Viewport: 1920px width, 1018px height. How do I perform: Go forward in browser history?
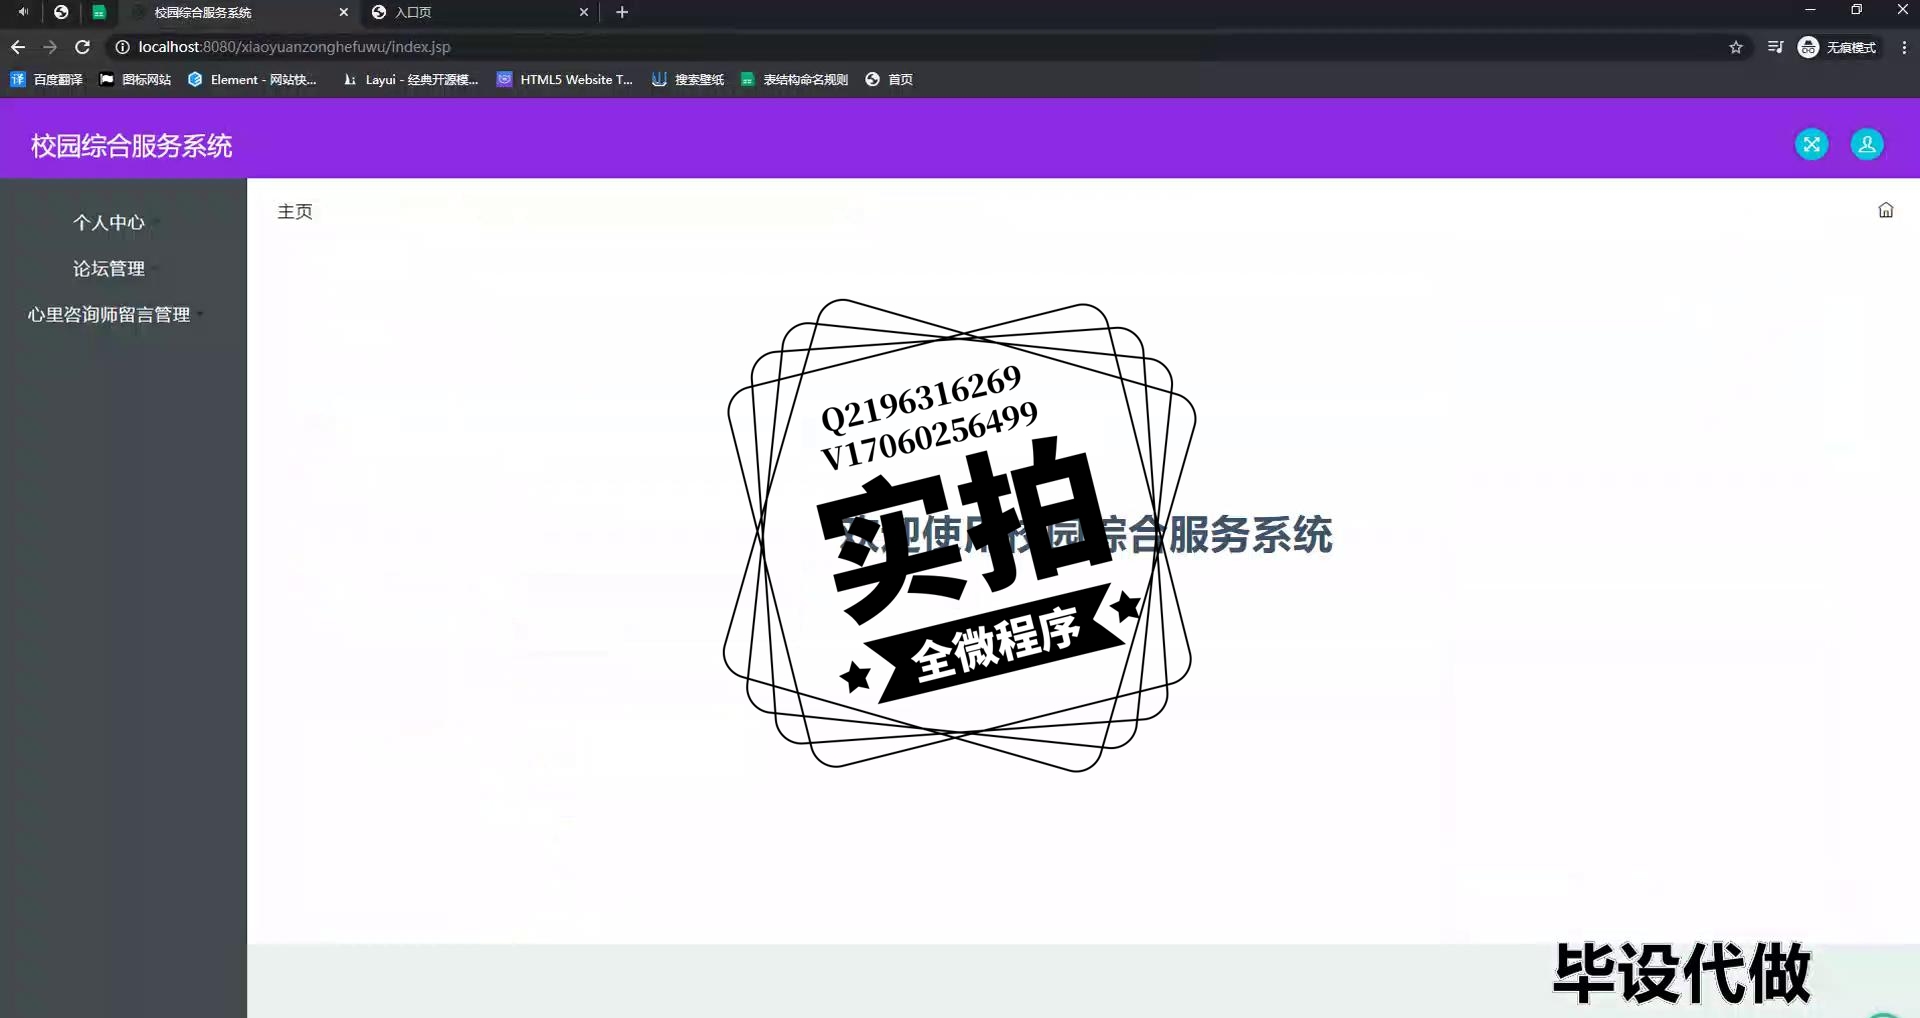click(50, 47)
